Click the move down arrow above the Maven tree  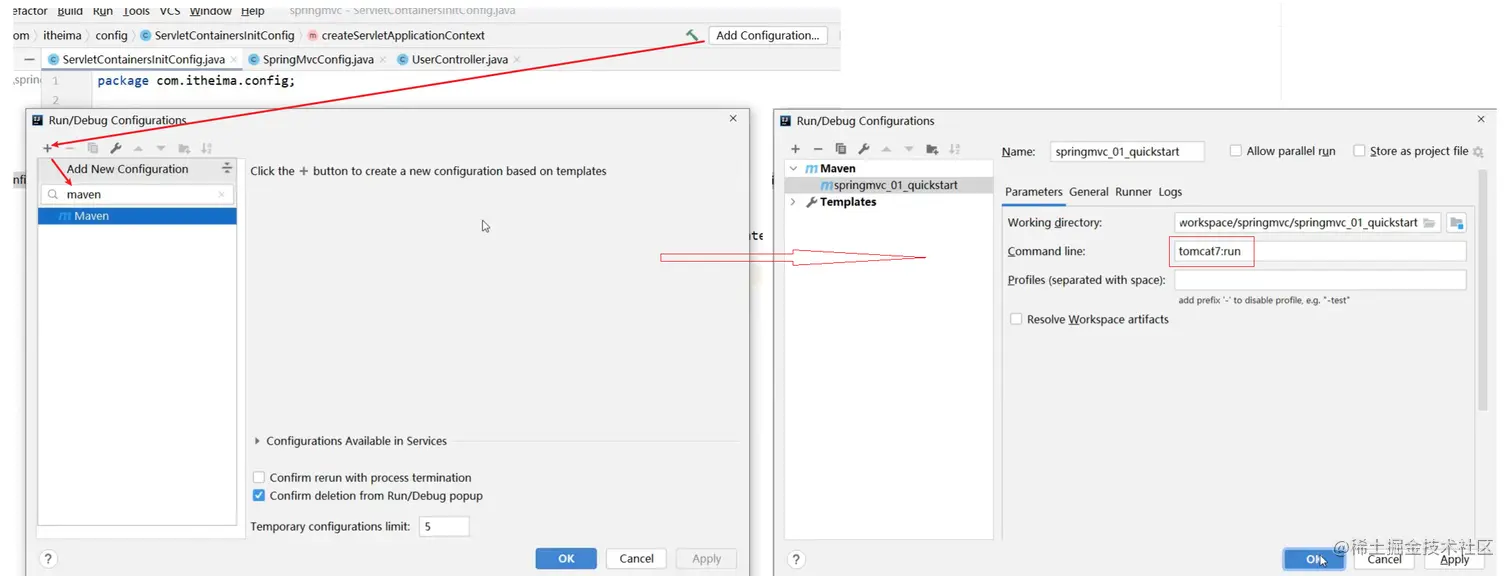coord(909,149)
